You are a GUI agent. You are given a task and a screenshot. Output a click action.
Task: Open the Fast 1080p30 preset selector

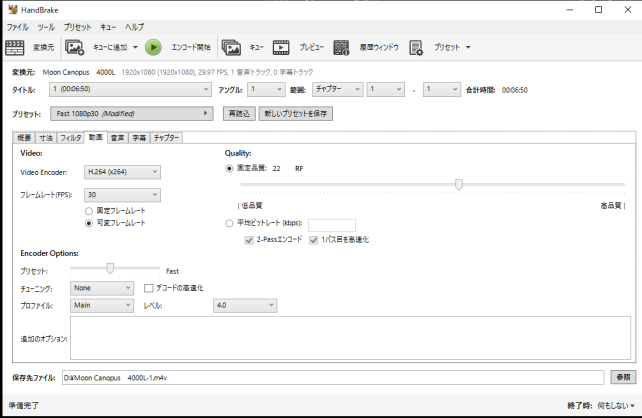[x=131, y=113]
